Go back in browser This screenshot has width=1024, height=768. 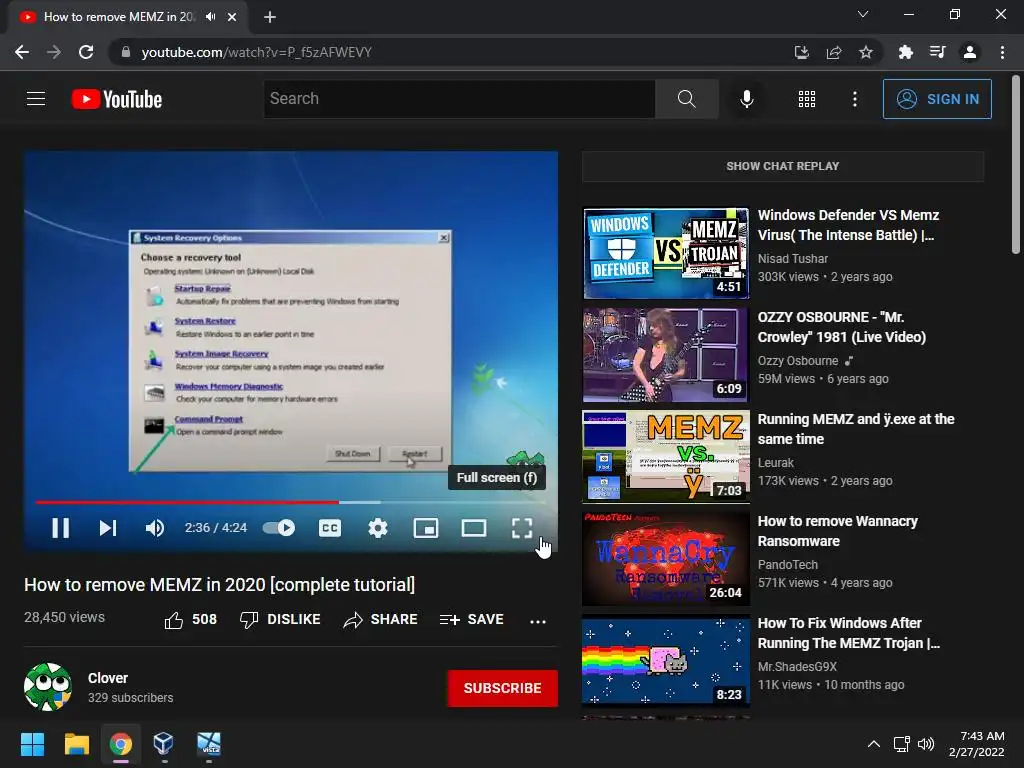pyautogui.click(x=22, y=52)
